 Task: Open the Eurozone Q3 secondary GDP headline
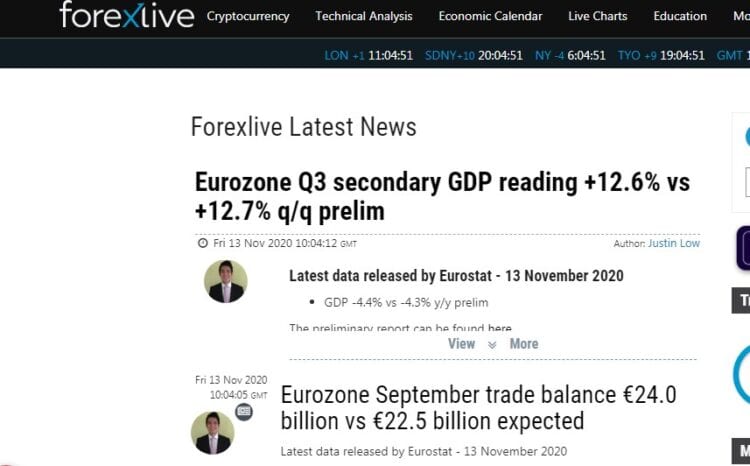click(442, 197)
